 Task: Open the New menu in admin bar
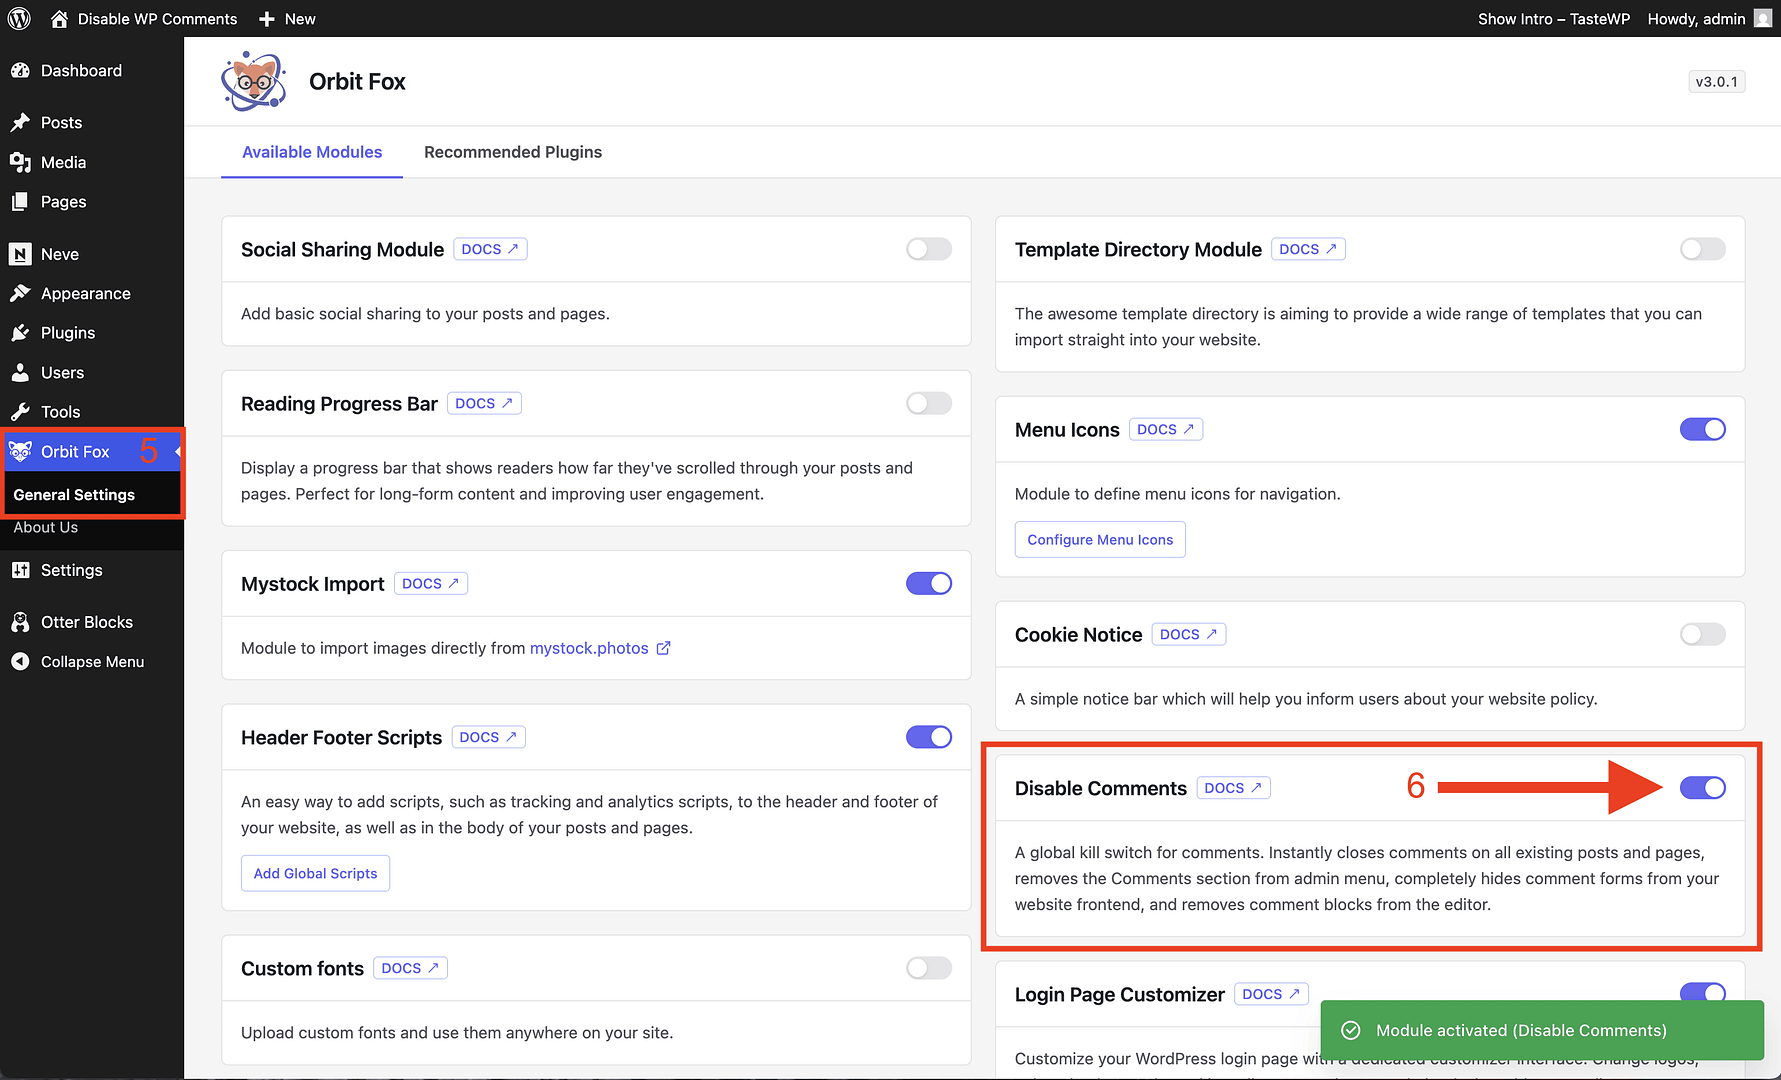(x=287, y=19)
